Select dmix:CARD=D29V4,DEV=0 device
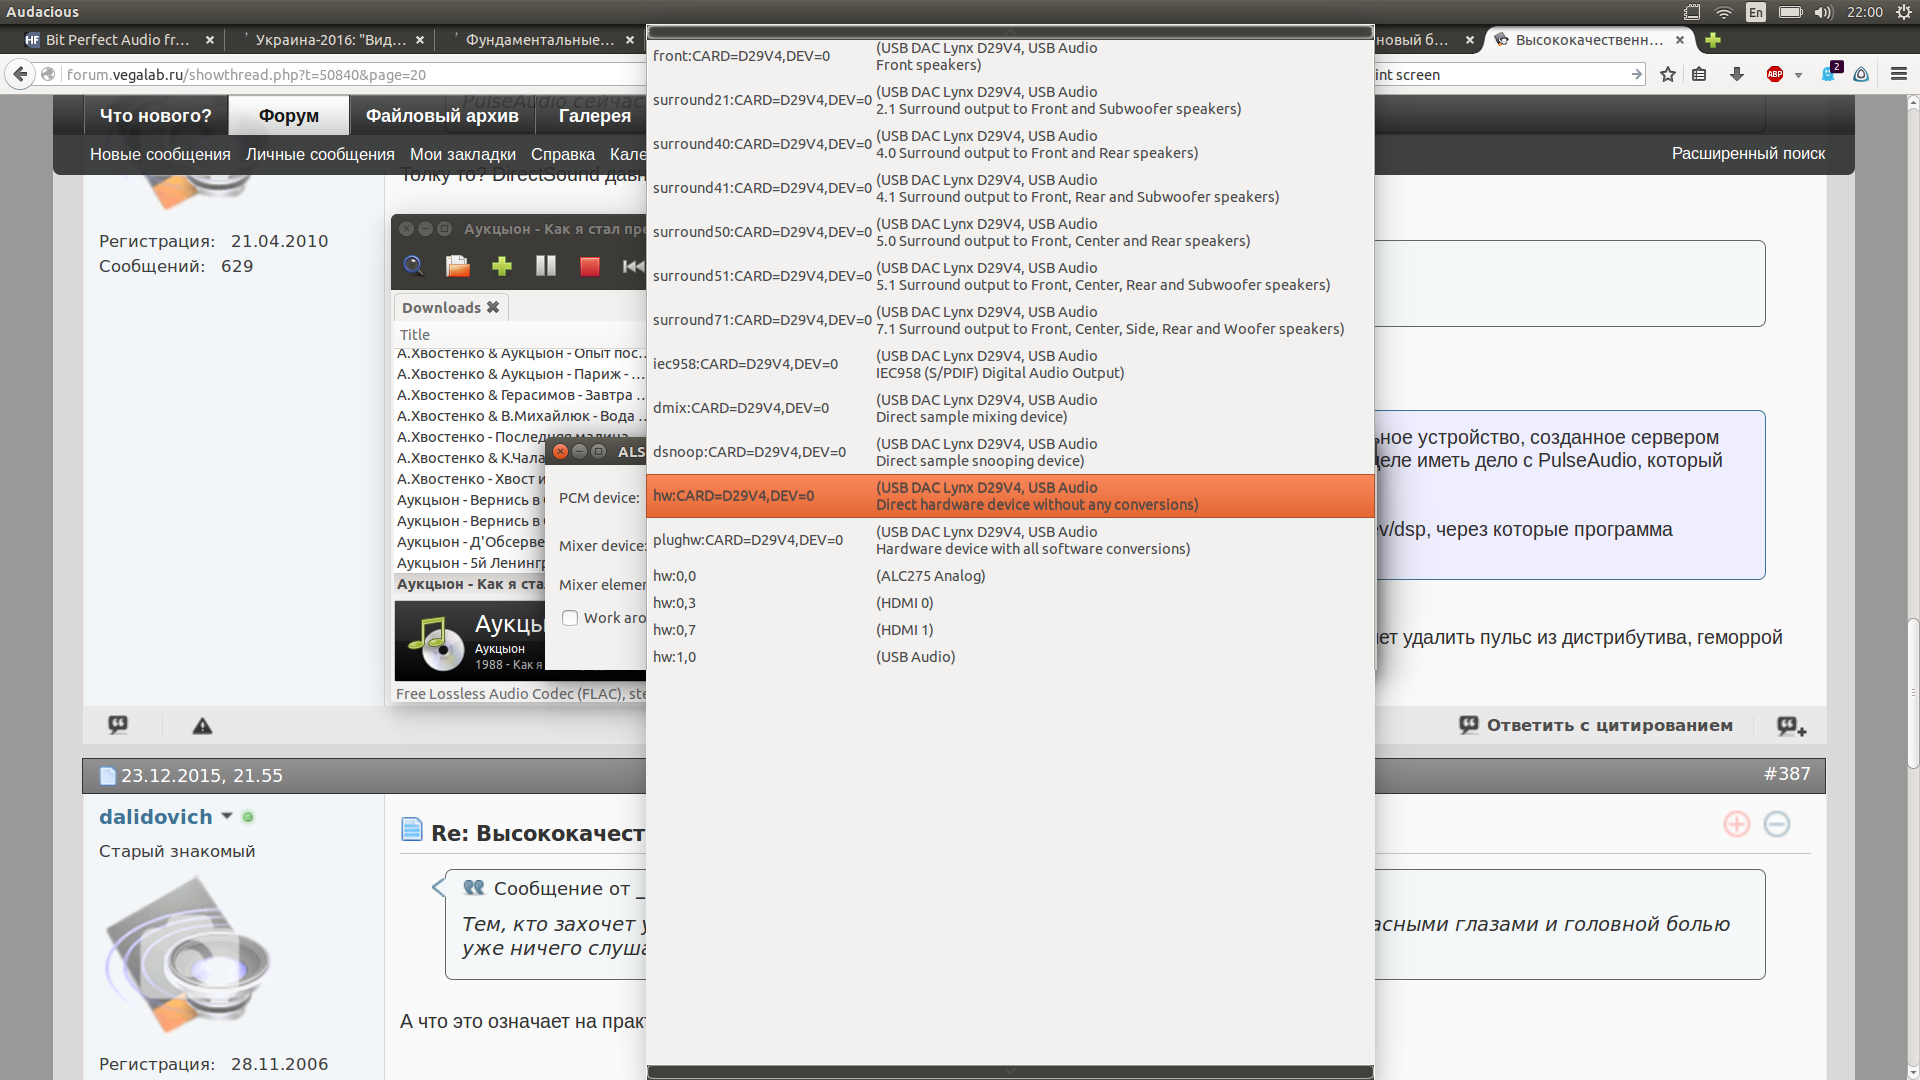This screenshot has width=1920, height=1080. 1010,408
